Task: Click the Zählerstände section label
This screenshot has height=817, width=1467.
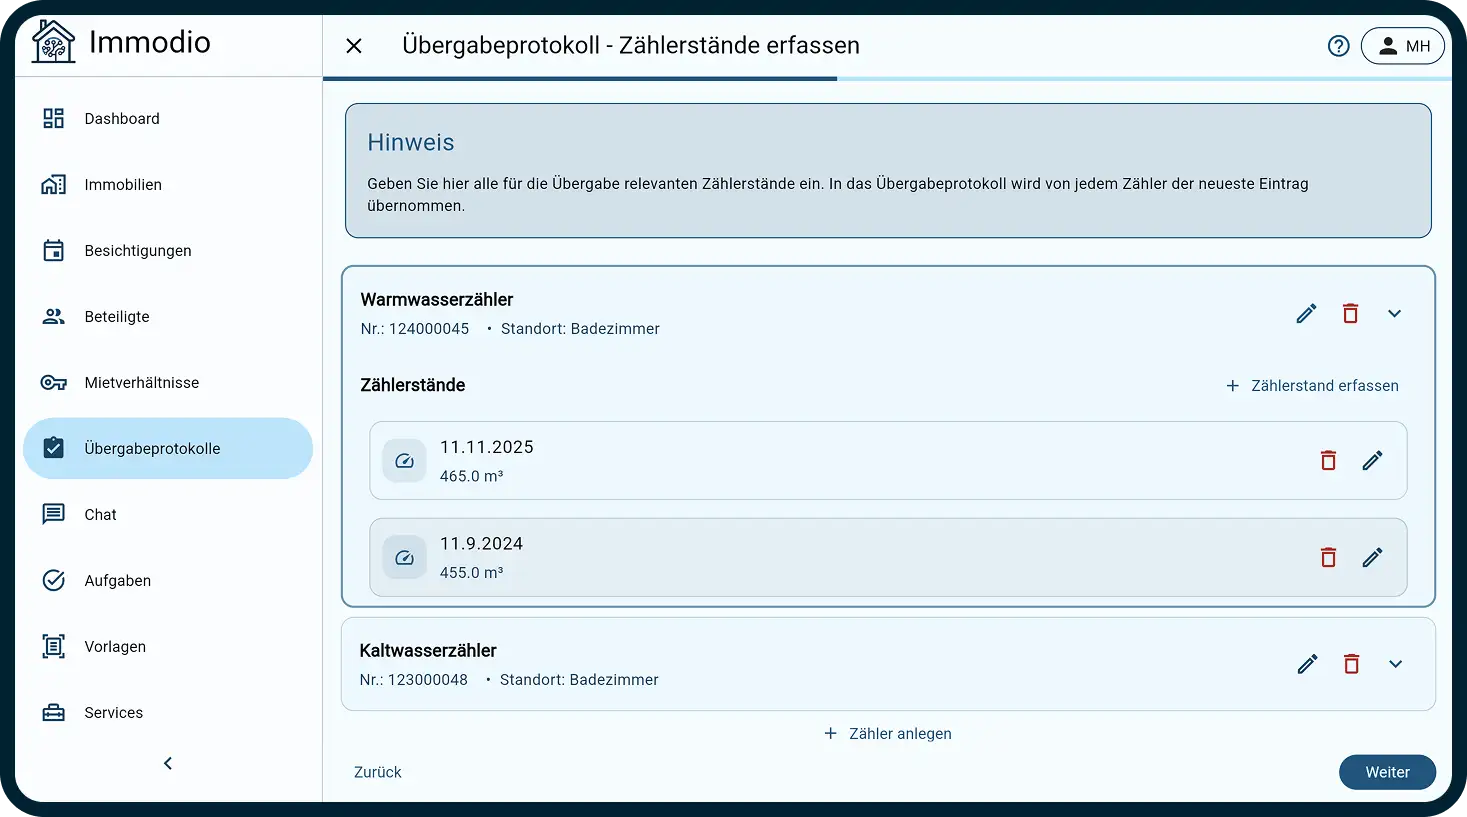Action: pos(413,385)
